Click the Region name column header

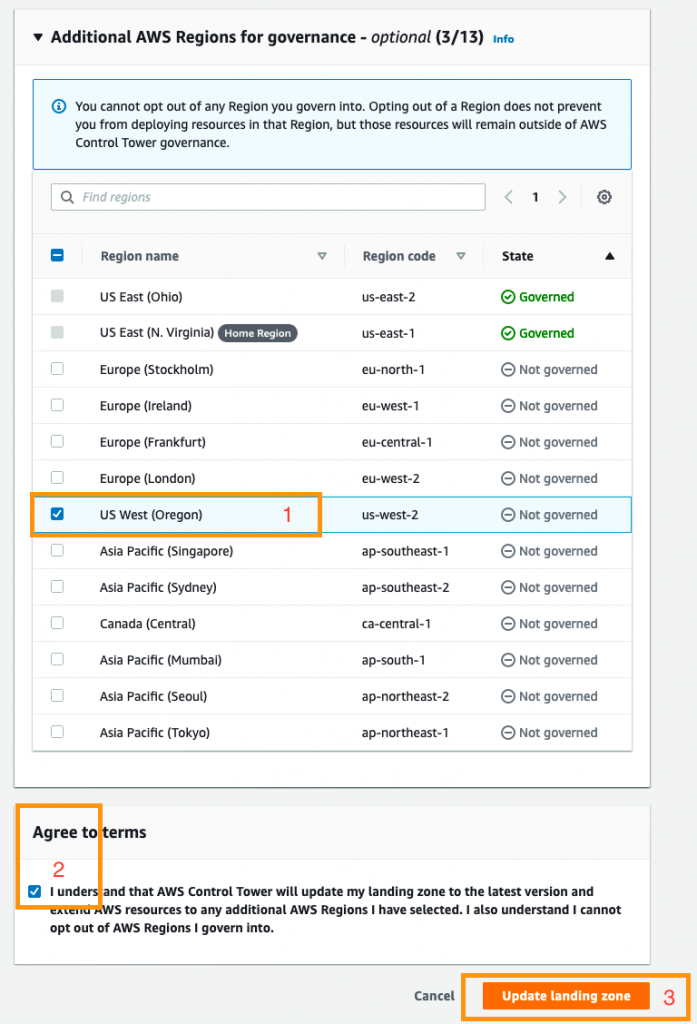coord(140,256)
